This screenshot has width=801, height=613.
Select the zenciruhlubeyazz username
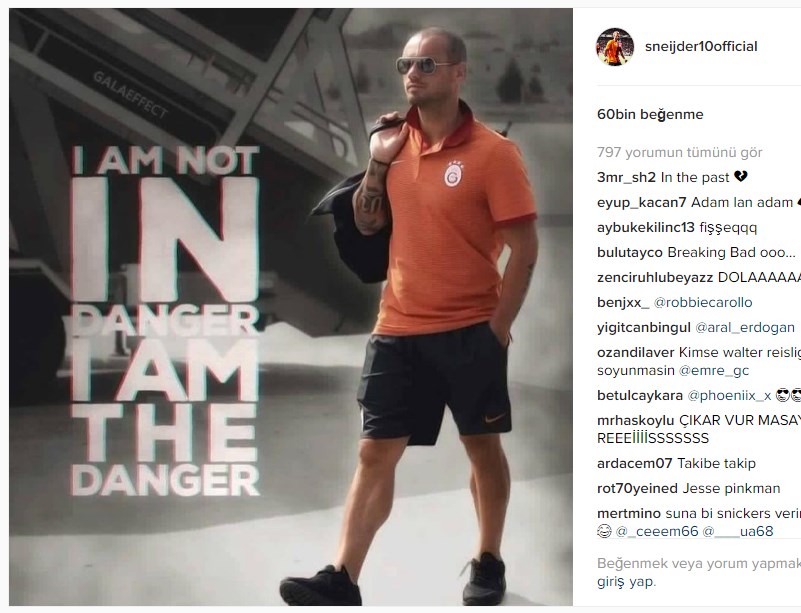655,277
